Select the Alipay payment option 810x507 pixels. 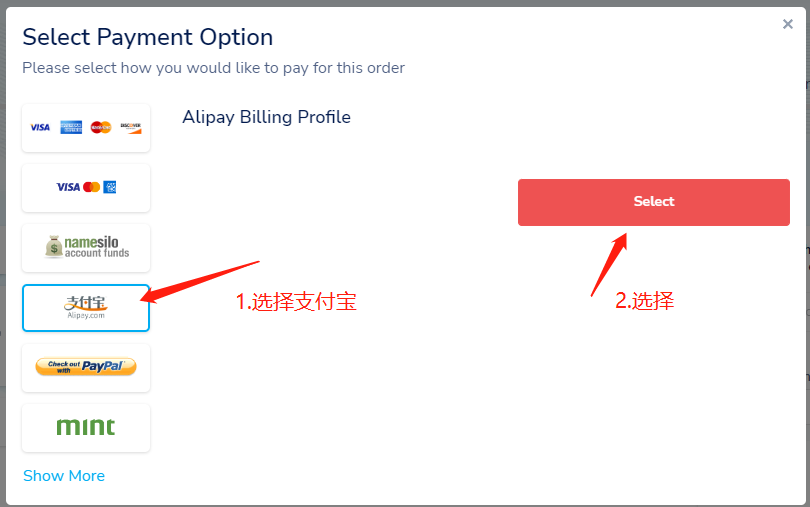(86, 308)
